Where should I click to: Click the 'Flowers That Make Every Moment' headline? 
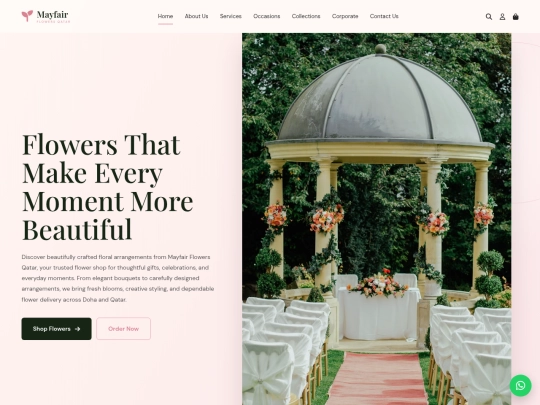tap(108, 187)
